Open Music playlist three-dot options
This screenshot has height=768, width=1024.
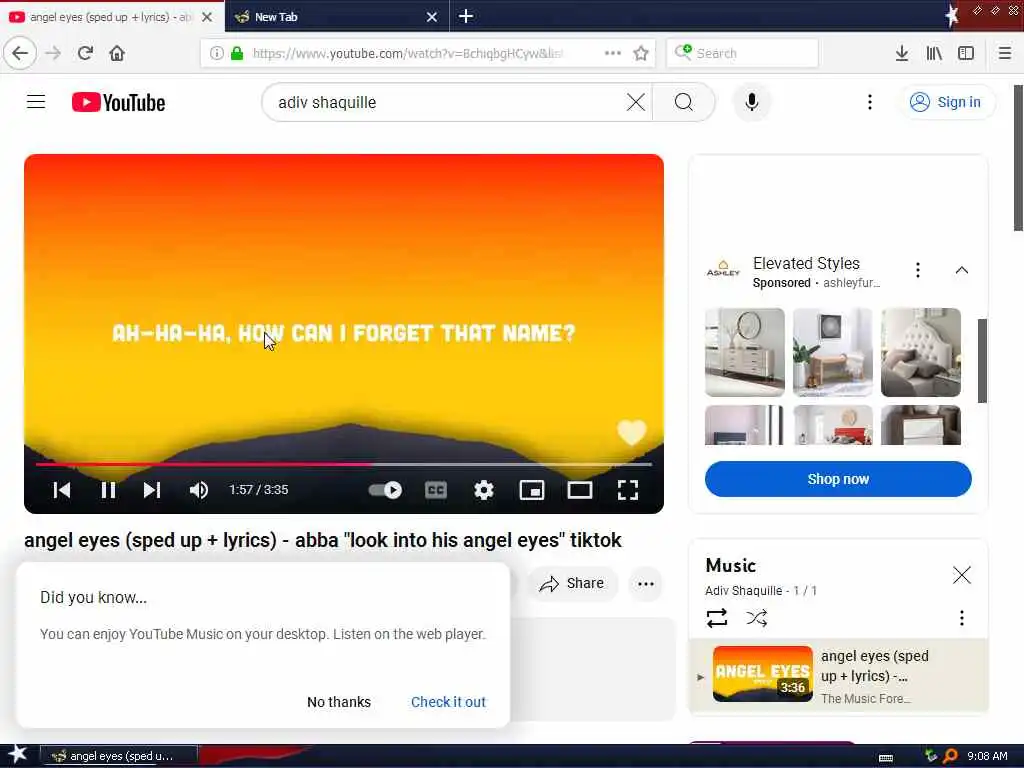961,618
